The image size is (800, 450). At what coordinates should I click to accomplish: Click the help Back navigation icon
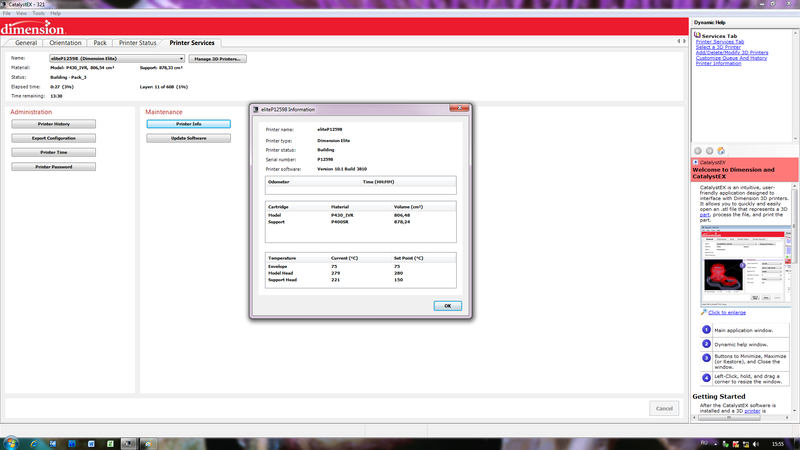[x=698, y=151]
